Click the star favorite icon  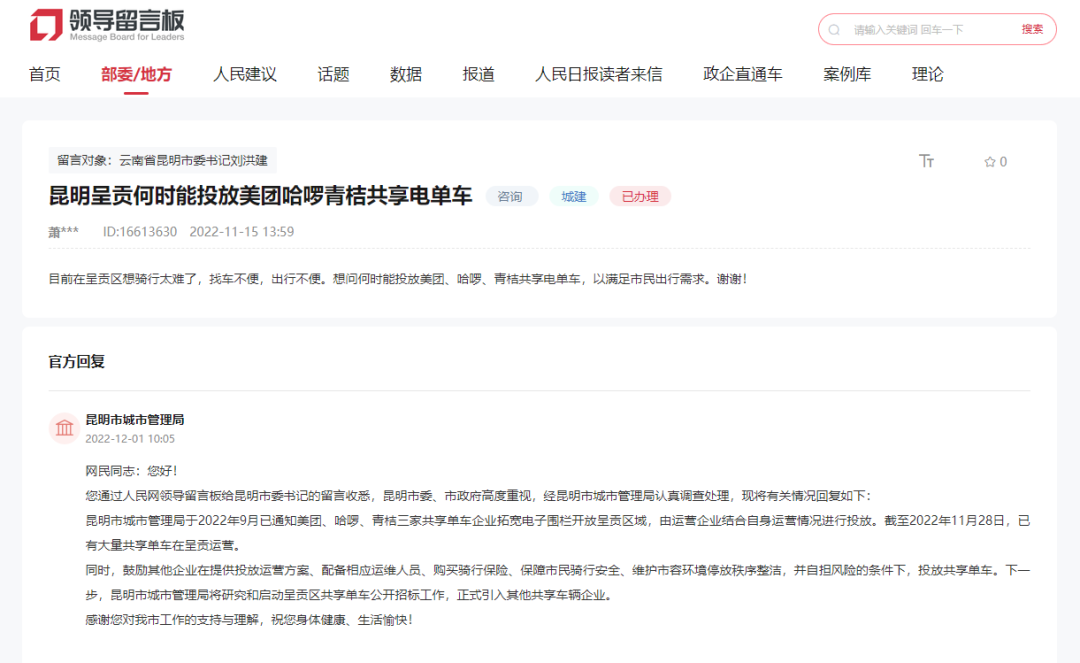tap(990, 162)
